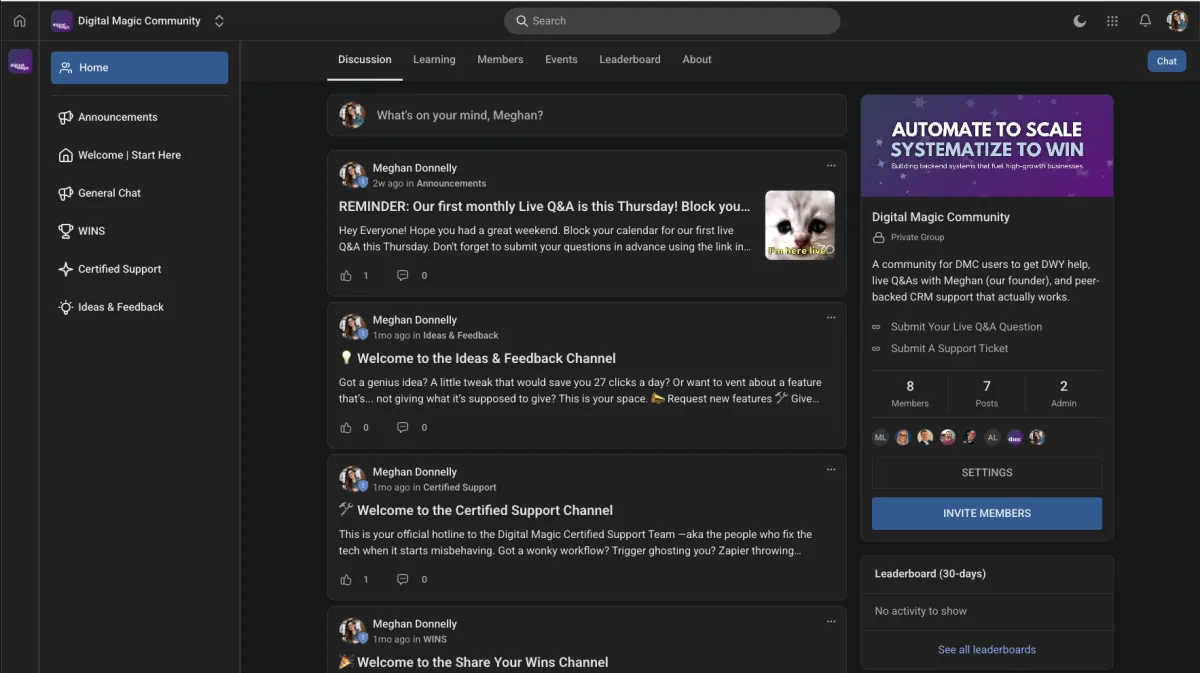
Task: Click the "7 Posts" stat
Action: tap(987, 393)
